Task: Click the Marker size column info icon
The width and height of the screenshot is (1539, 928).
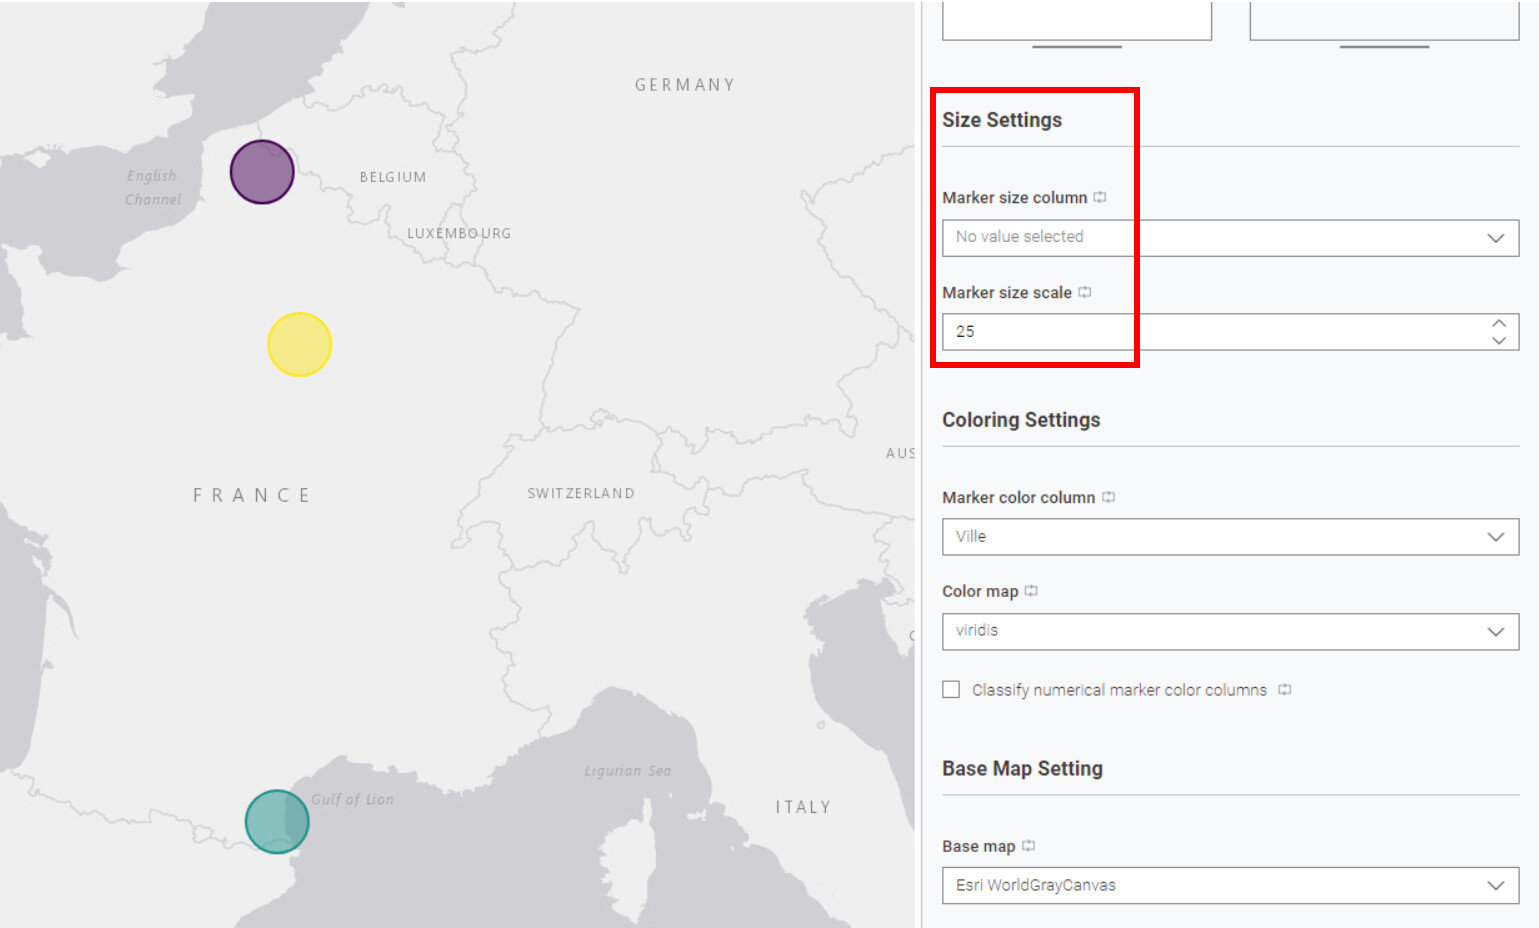Action: (x=1100, y=197)
